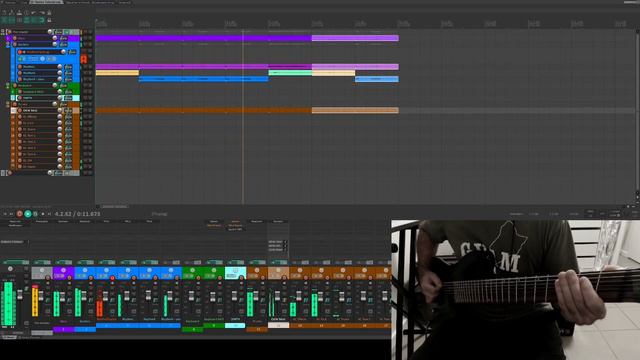
Task: Click the purple track number label under mixer
Action: [x=63, y=329]
